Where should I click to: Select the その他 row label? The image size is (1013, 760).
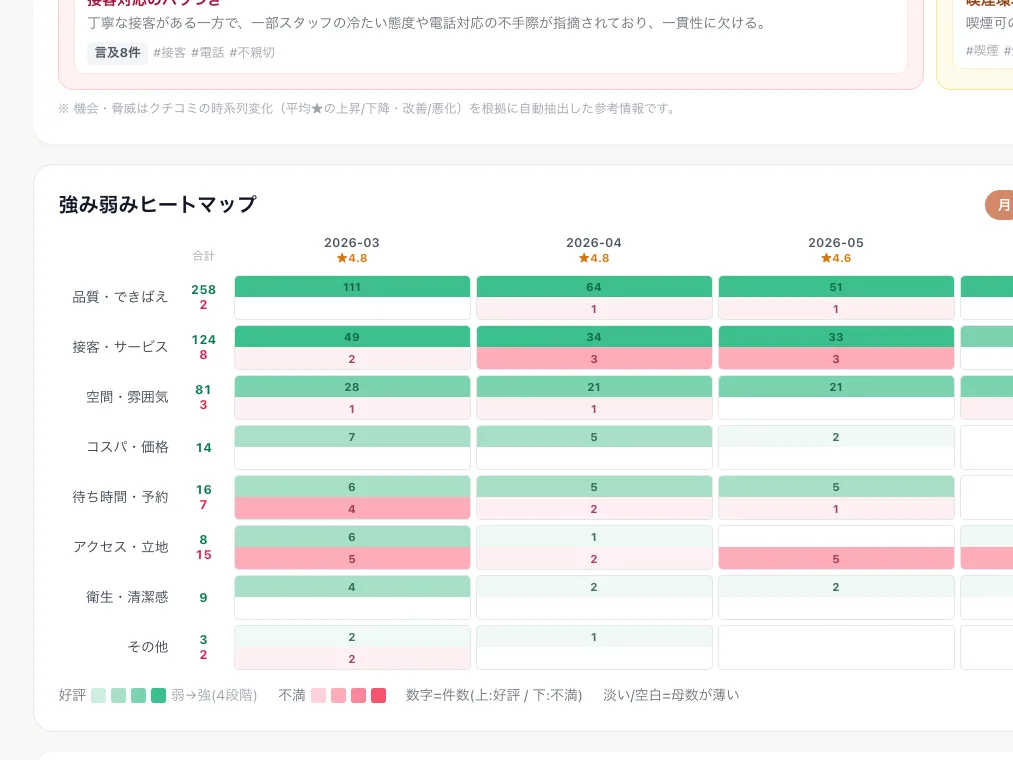coord(148,647)
